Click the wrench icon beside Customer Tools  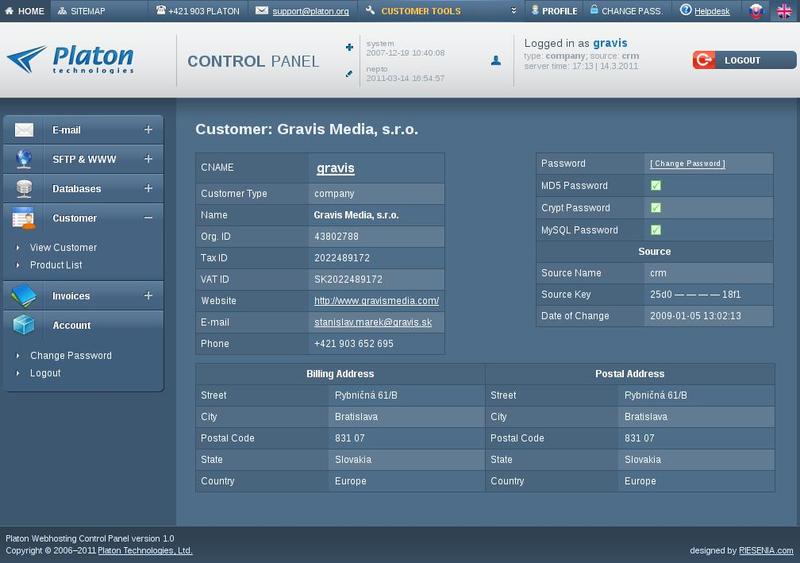point(370,10)
